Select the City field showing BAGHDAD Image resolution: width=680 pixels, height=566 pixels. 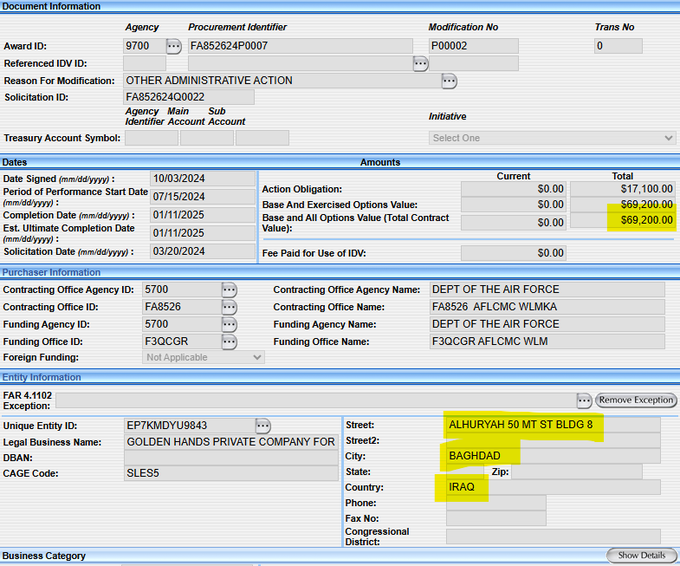552,456
